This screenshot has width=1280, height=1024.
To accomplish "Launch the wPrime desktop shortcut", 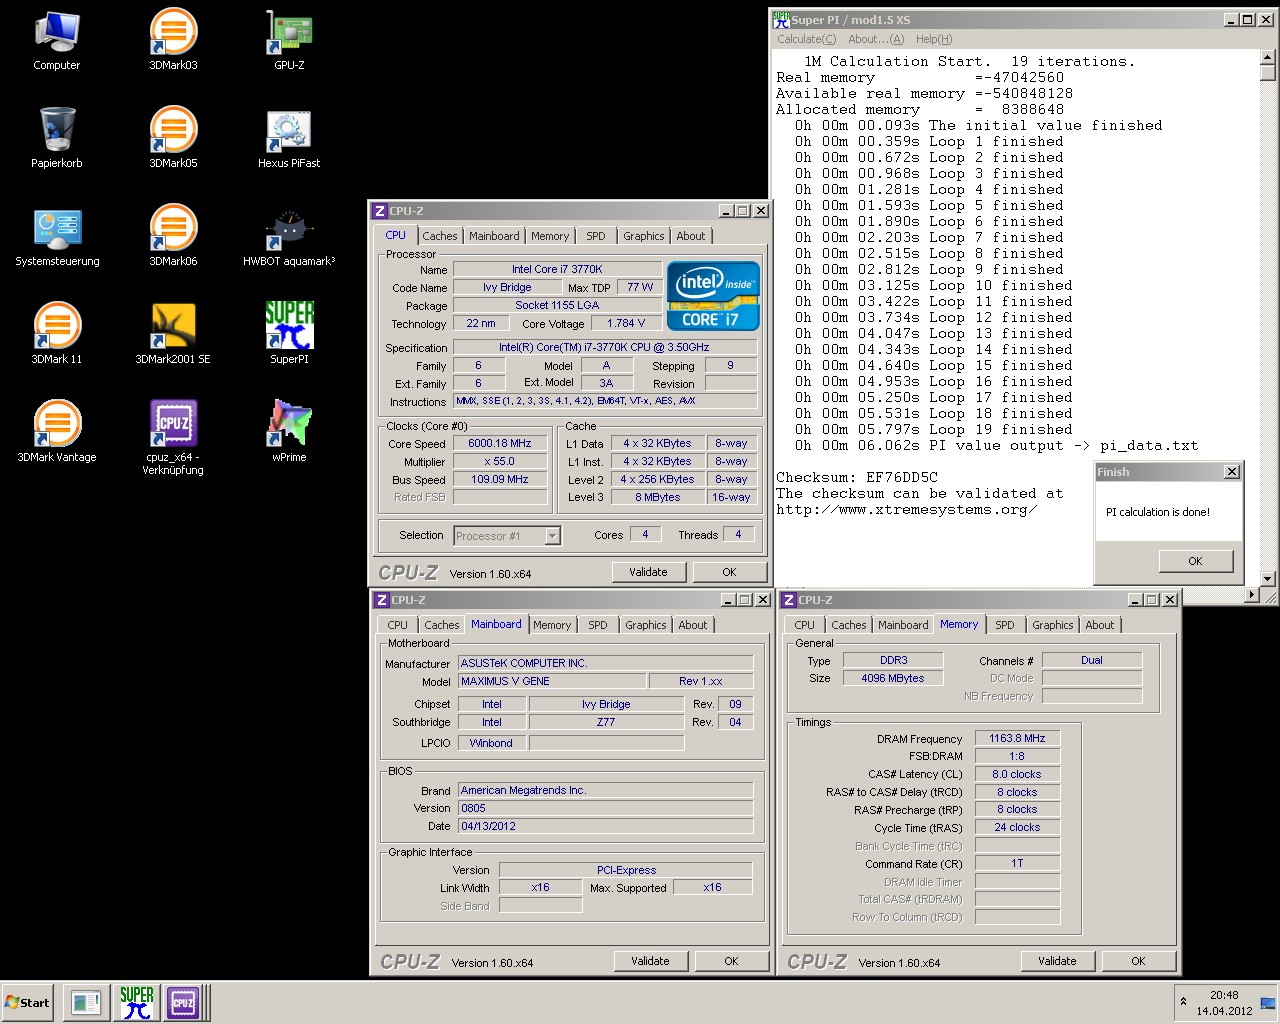I will pos(289,431).
